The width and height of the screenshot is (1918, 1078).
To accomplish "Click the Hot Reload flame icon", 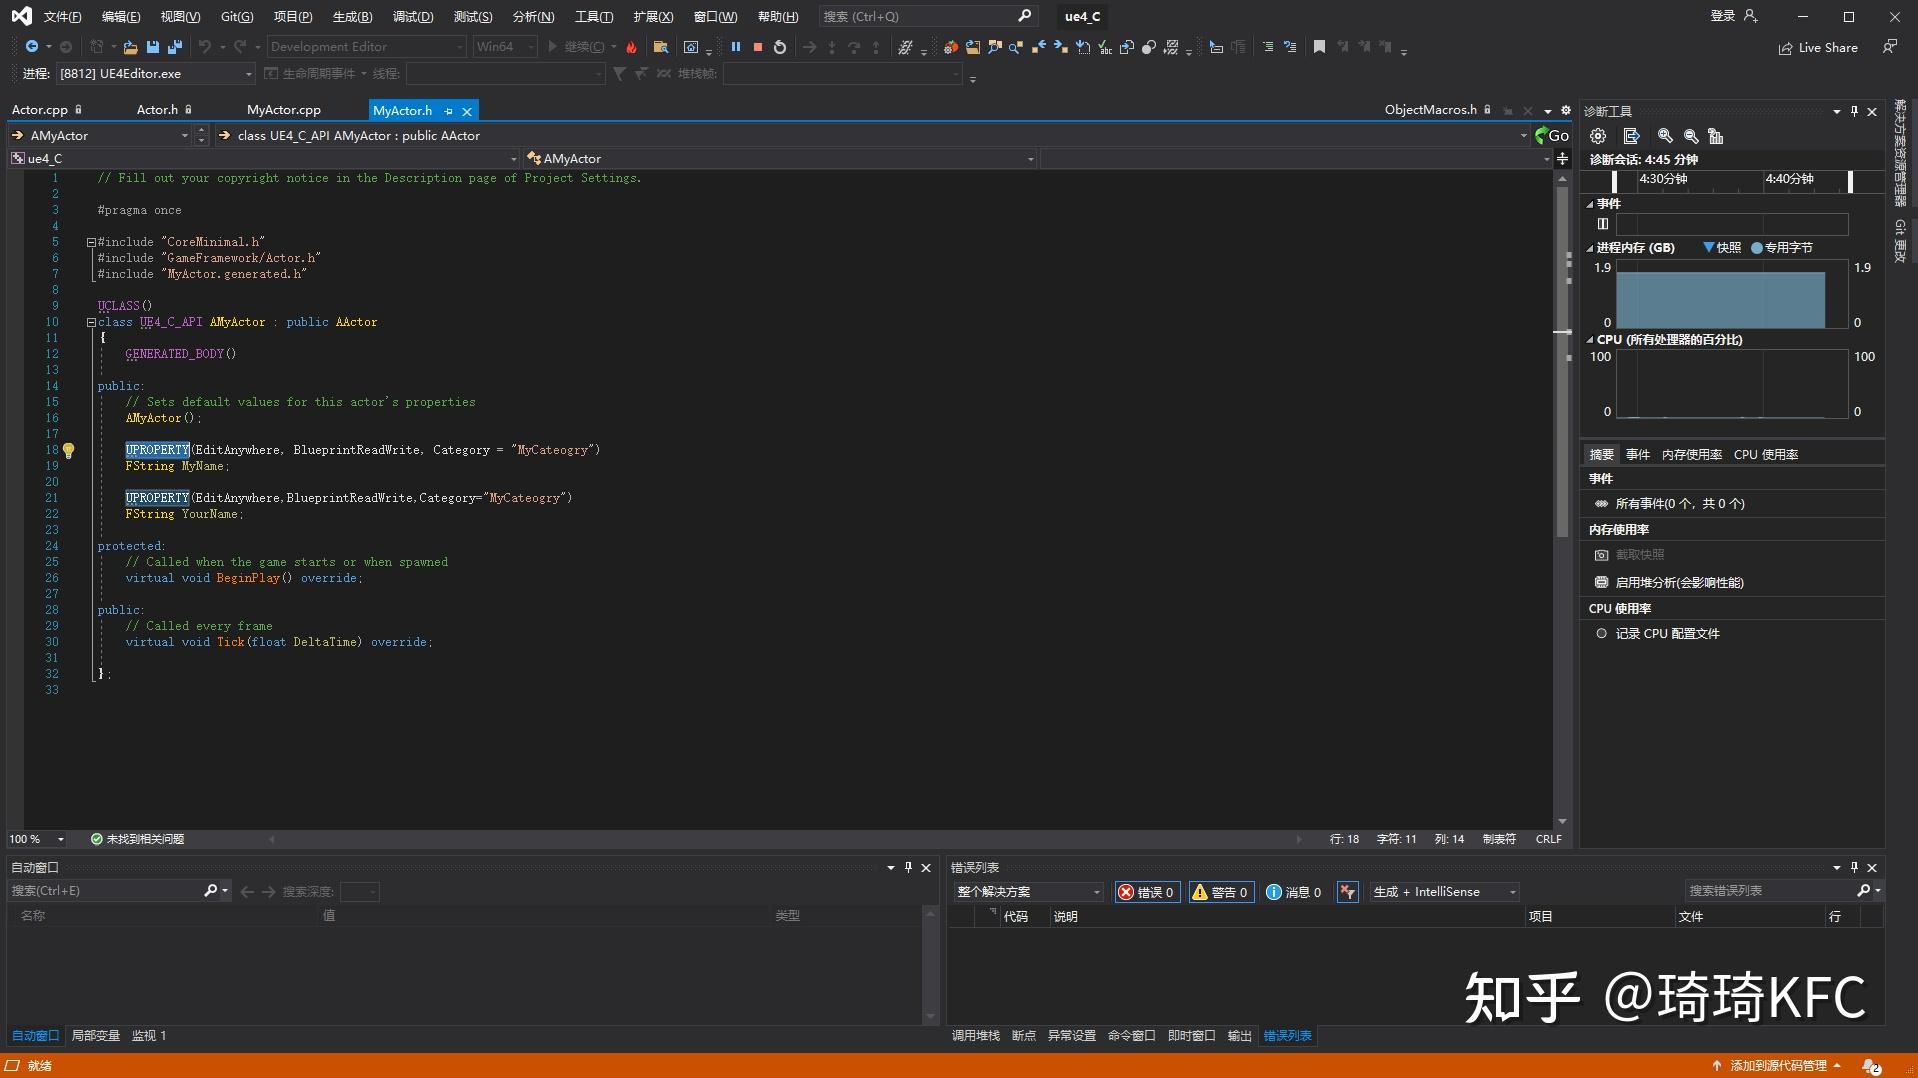I will (631, 47).
